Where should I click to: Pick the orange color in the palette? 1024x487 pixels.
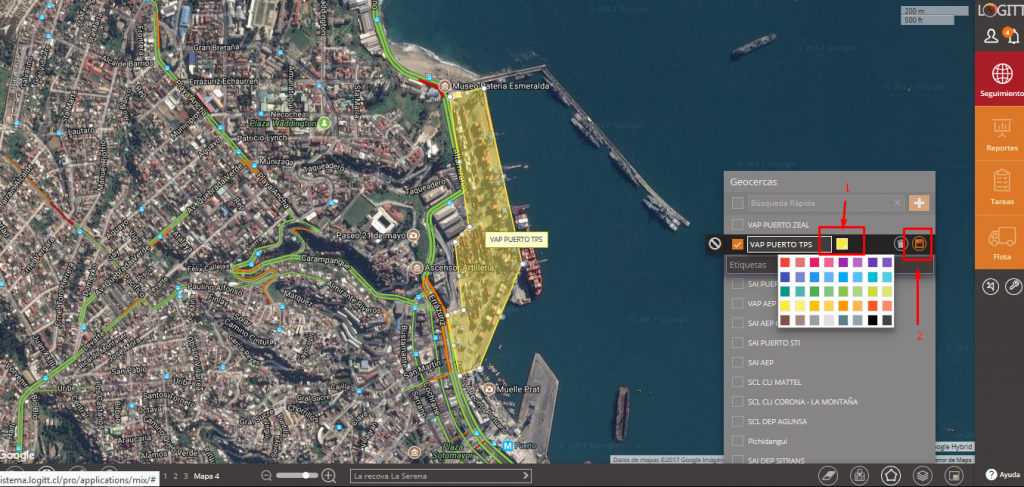click(x=843, y=306)
